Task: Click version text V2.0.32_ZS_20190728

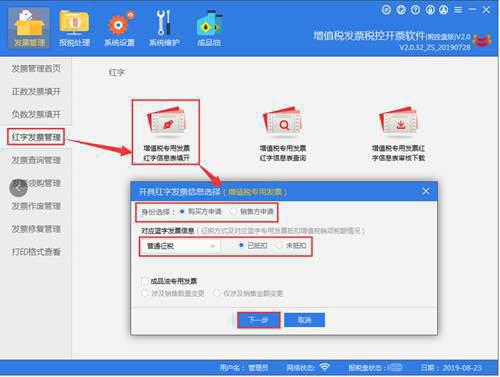Action: click(435, 48)
